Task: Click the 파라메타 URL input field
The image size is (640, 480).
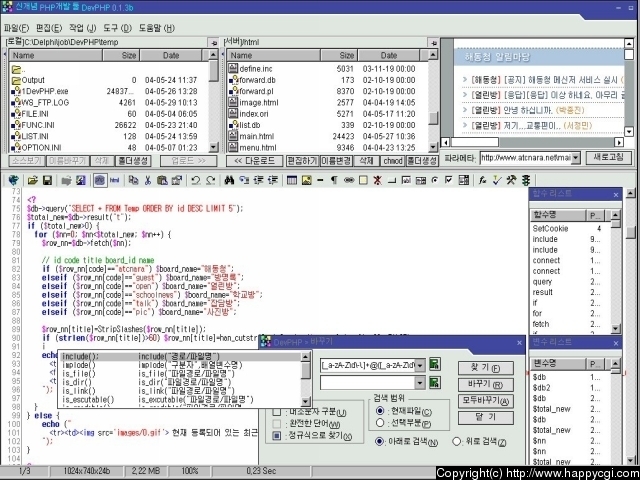Action: (525, 158)
